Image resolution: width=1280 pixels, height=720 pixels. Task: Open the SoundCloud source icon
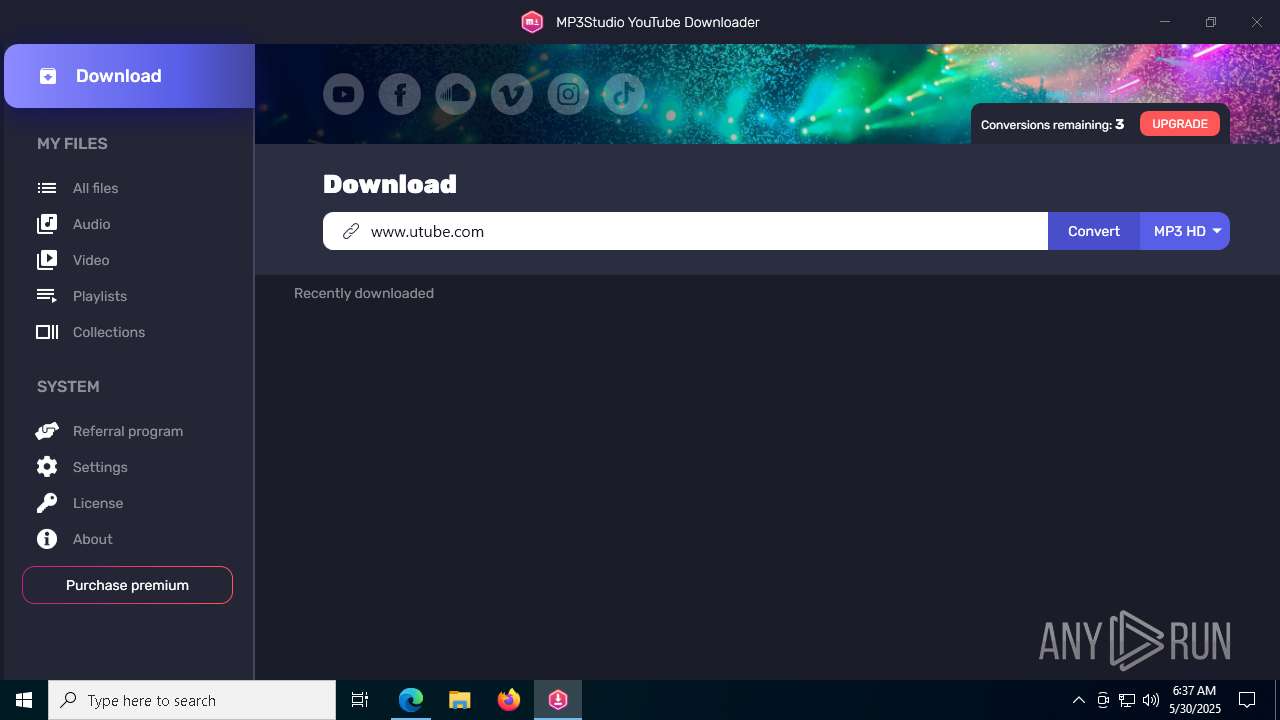click(456, 94)
